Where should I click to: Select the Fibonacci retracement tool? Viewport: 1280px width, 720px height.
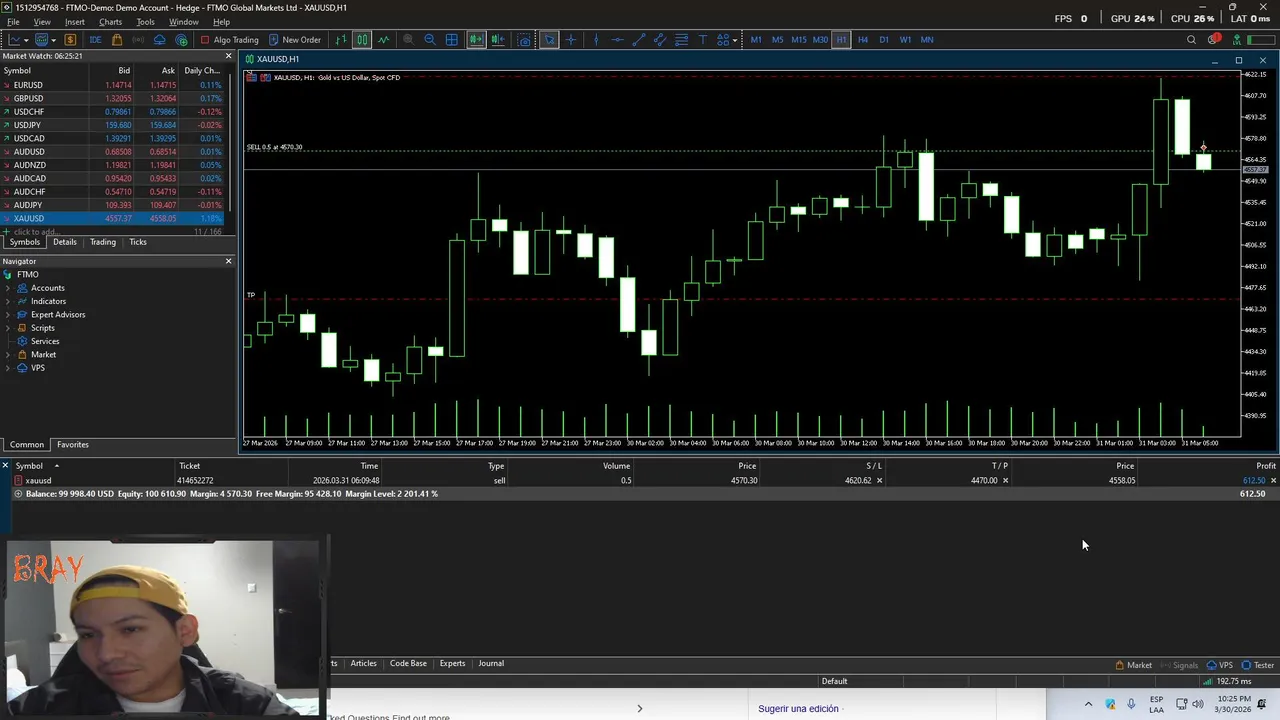681,40
